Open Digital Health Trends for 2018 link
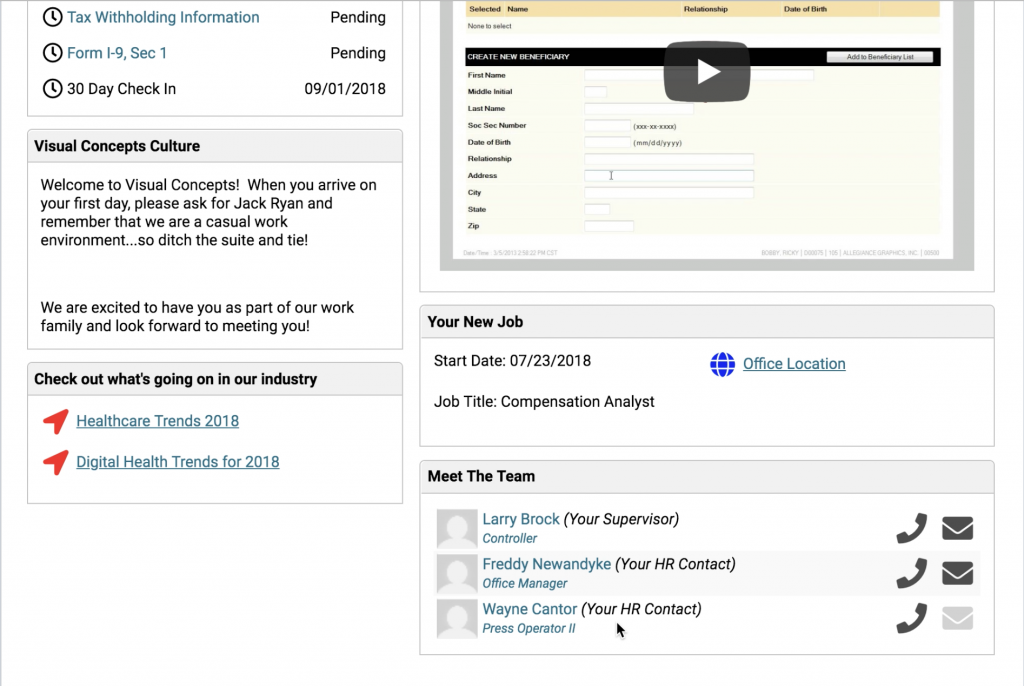Image resolution: width=1024 pixels, height=686 pixels. click(x=177, y=462)
